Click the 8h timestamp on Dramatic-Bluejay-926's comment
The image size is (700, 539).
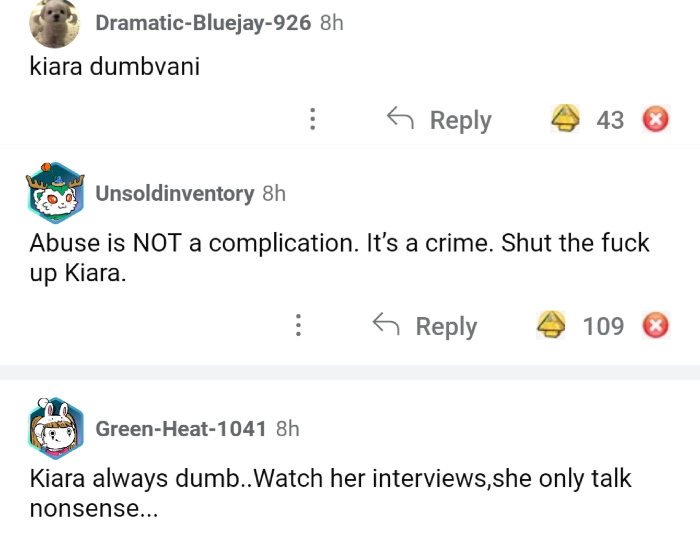[x=331, y=23]
